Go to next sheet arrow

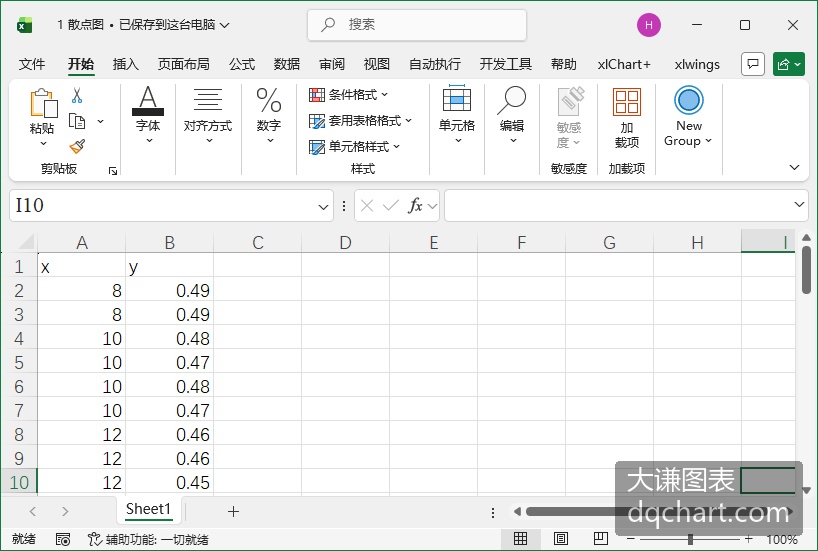tap(65, 511)
